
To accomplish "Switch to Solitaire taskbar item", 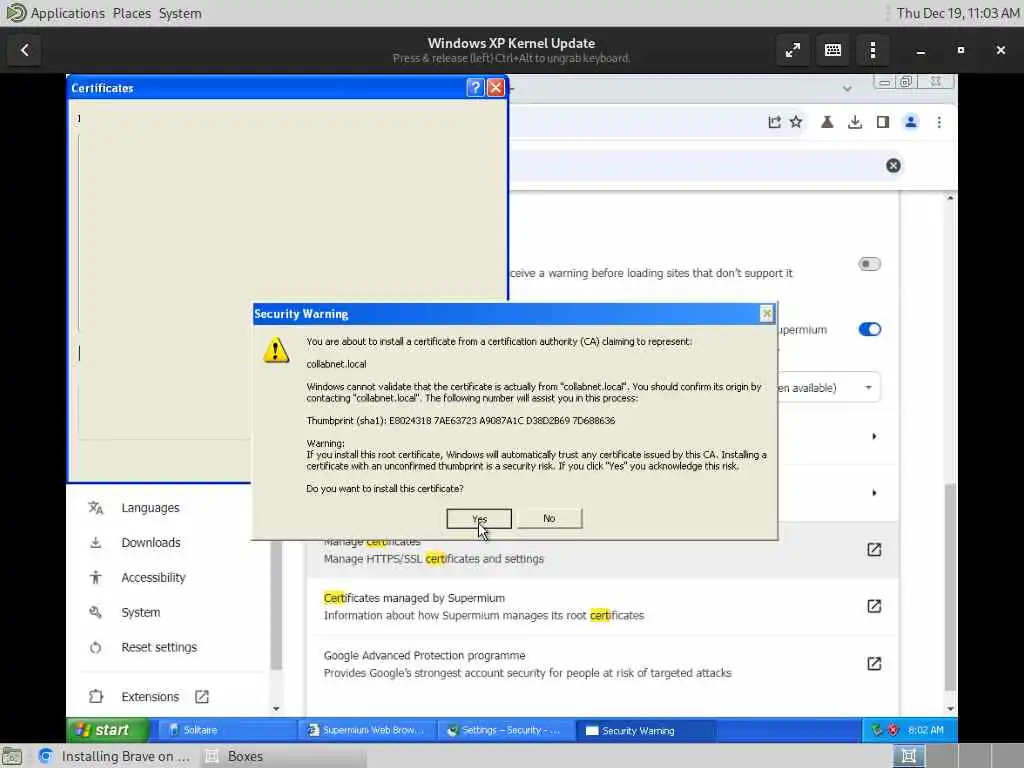I will coord(225,730).
